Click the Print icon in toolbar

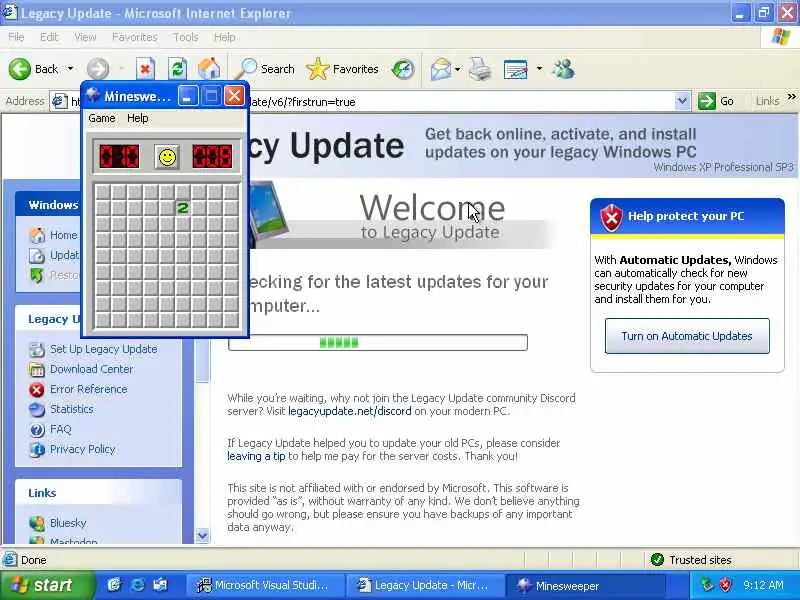(480, 69)
